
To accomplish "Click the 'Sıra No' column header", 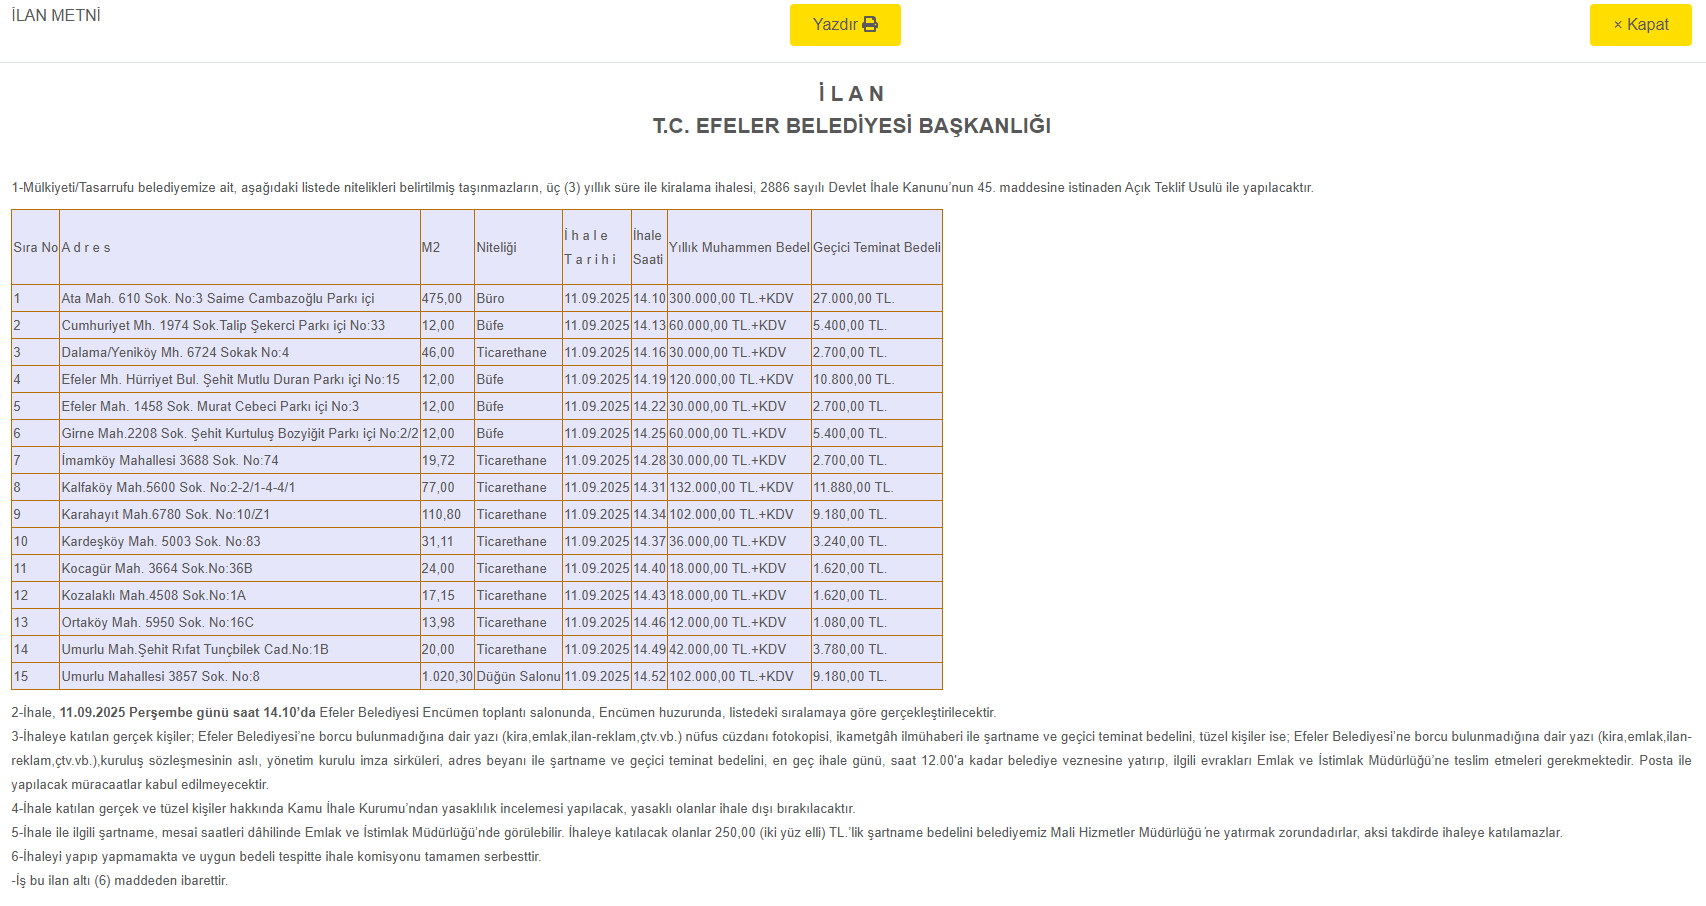I will coord(36,248).
